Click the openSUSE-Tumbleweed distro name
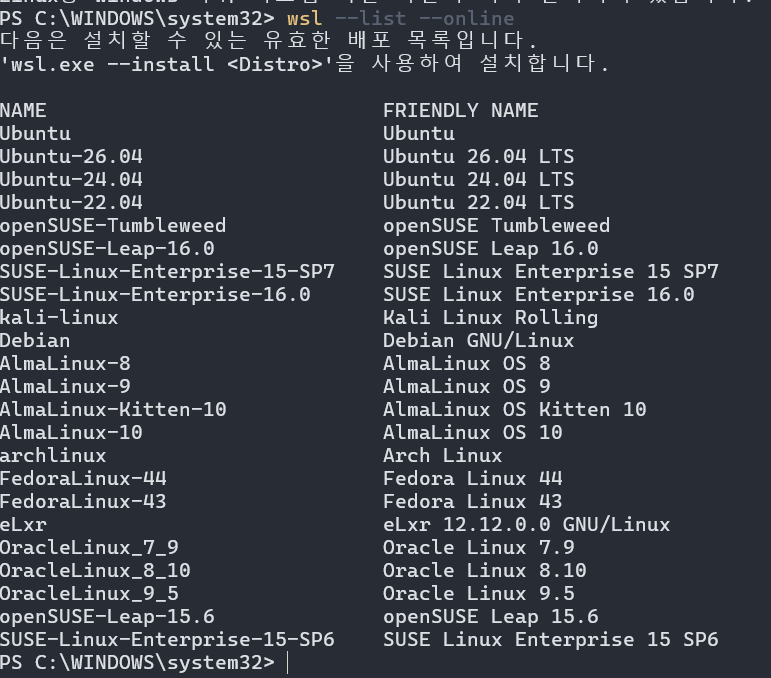The height and width of the screenshot is (678, 771). (x=113, y=226)
